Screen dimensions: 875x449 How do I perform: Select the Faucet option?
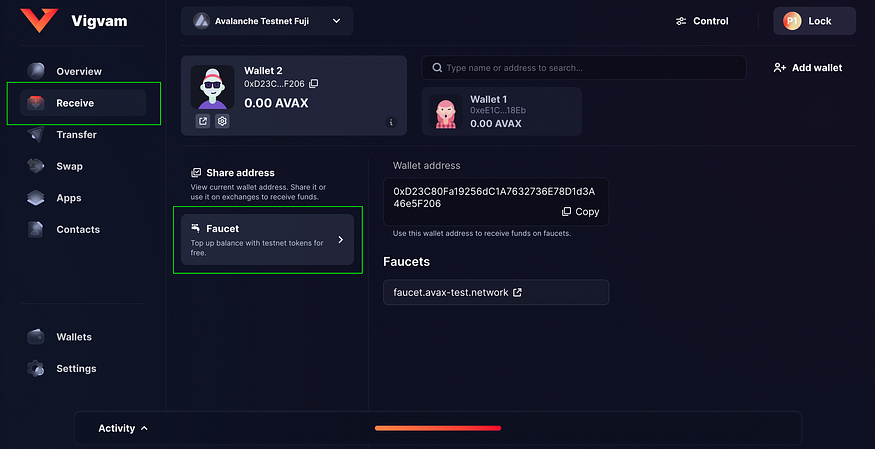click(267, 239)
